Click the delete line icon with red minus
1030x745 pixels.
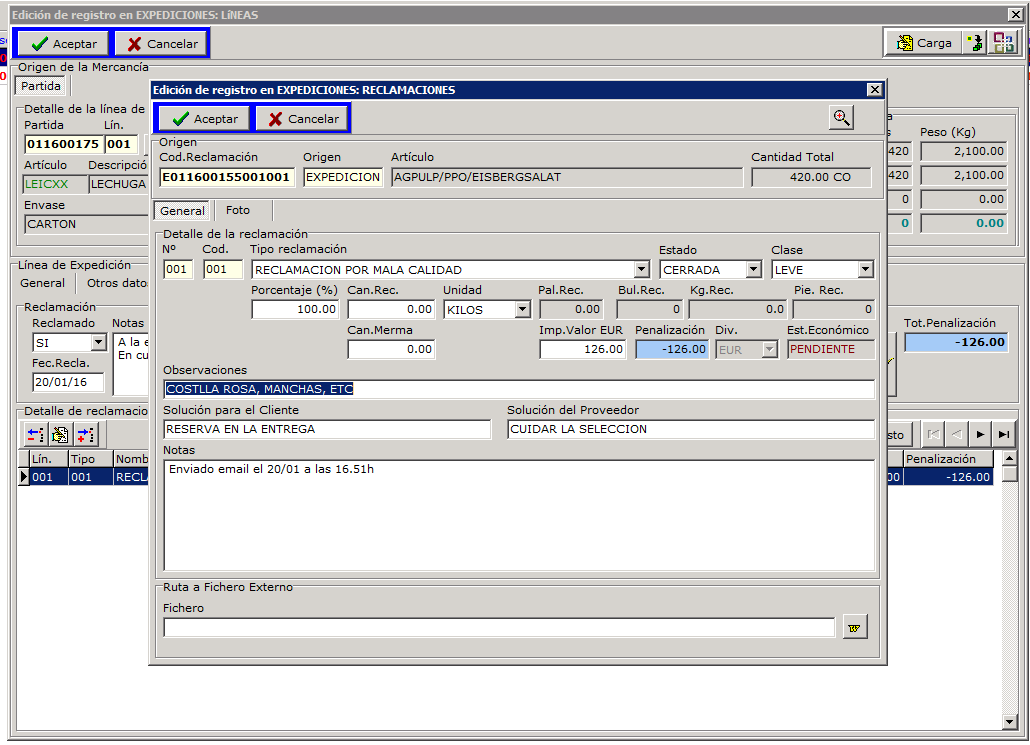(35, 435)
